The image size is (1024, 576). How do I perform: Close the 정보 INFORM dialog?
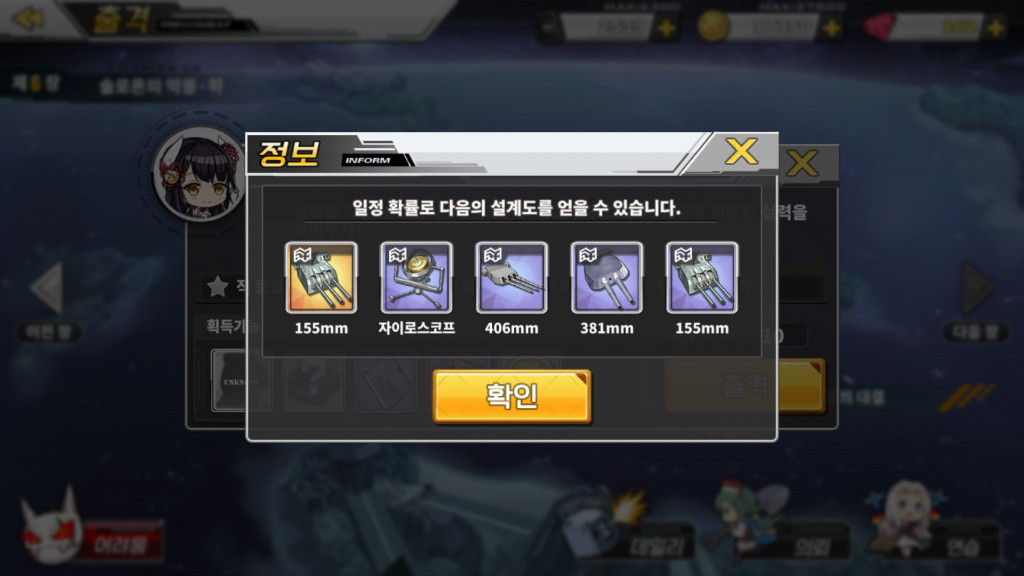click(741, 152)
